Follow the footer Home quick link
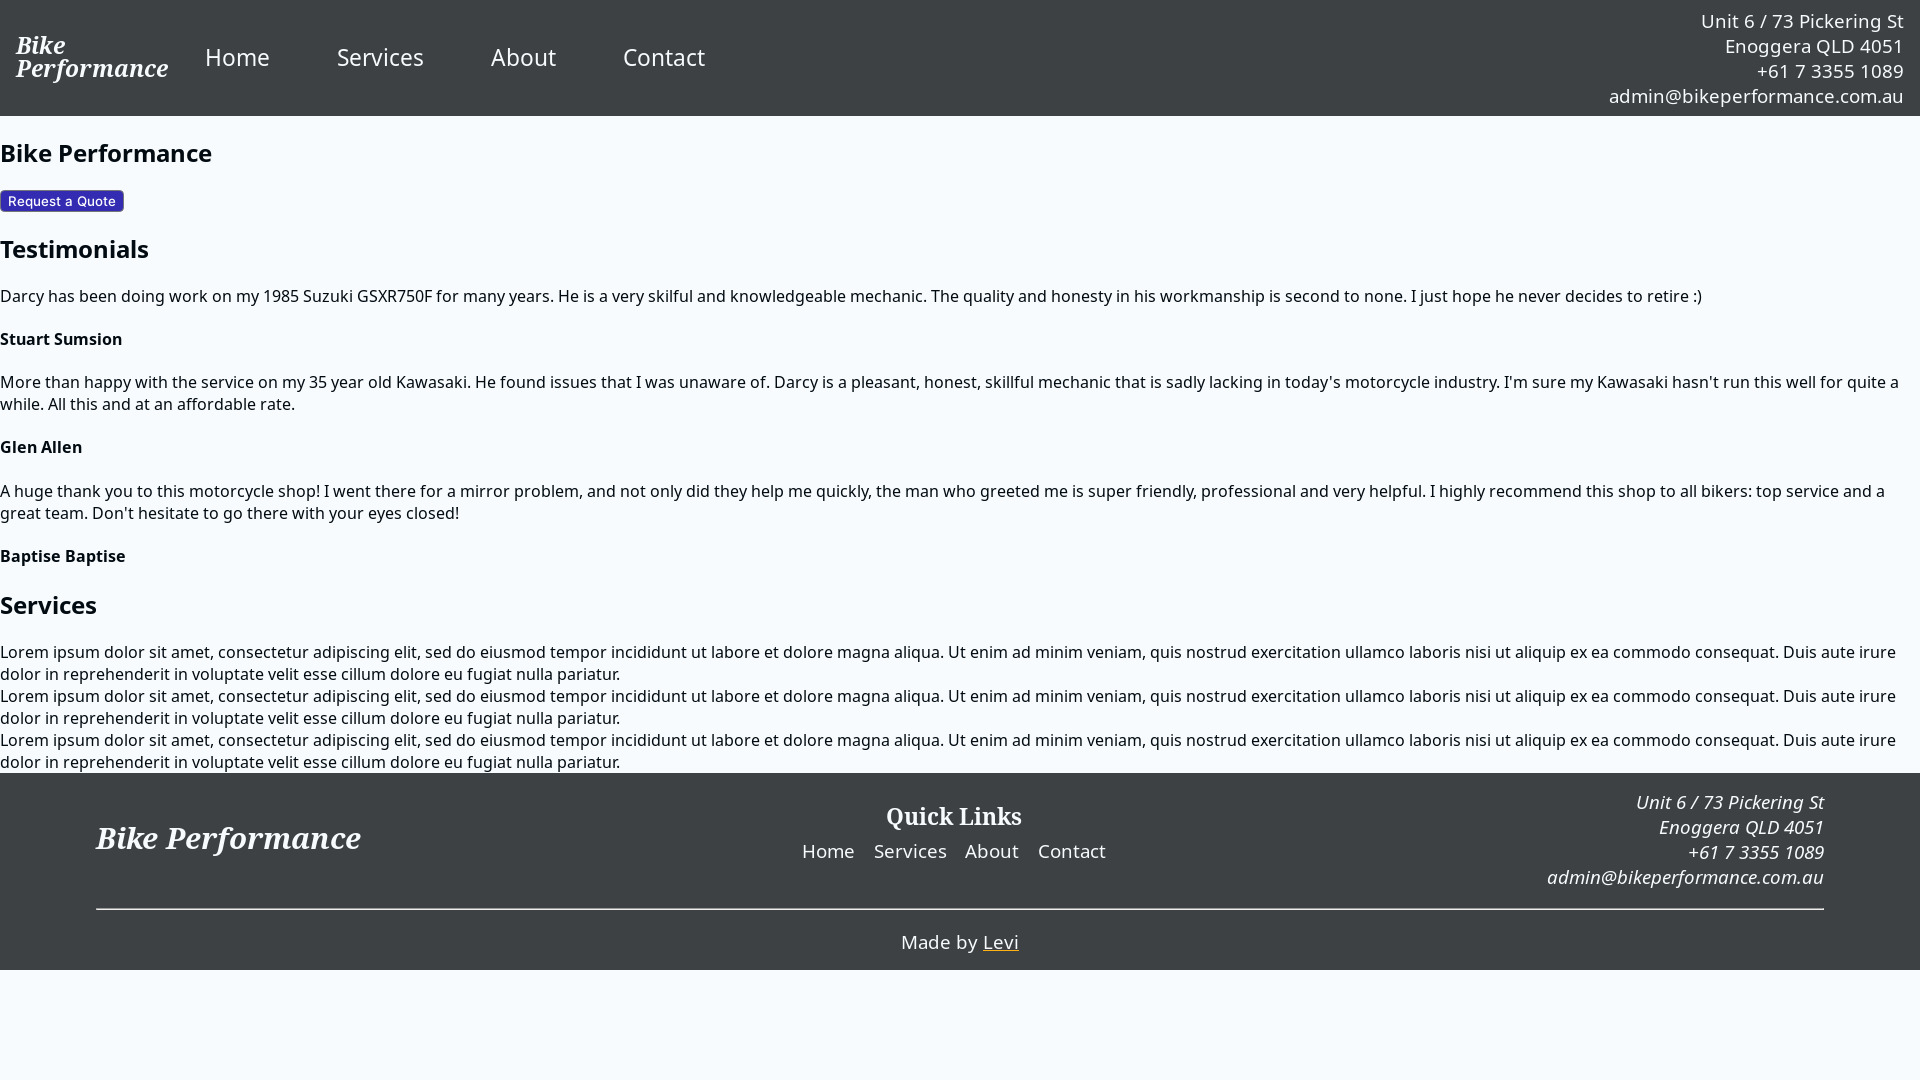Viewport: 1920px width, 1080px height. [x=828, y=851]
